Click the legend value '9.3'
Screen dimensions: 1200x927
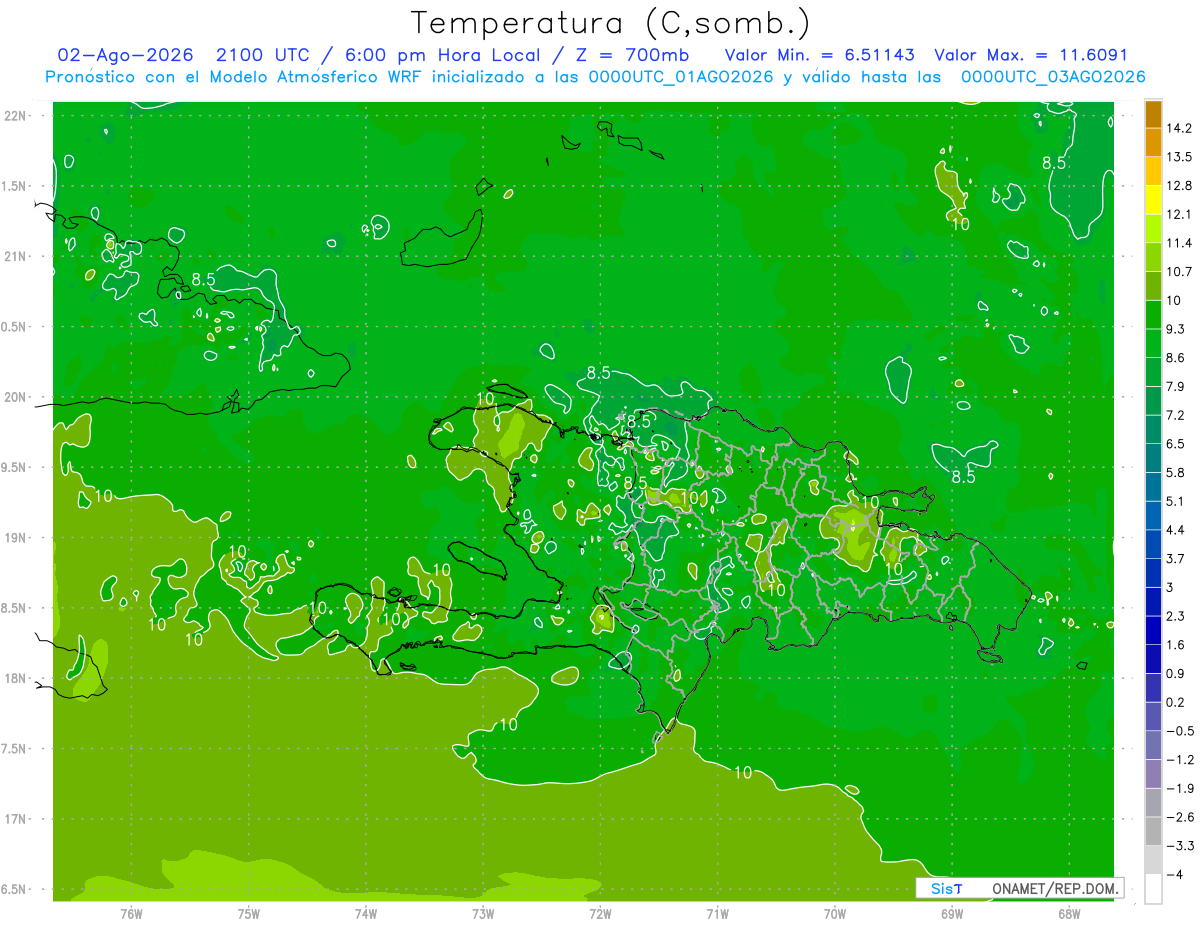coord(1176,329)
